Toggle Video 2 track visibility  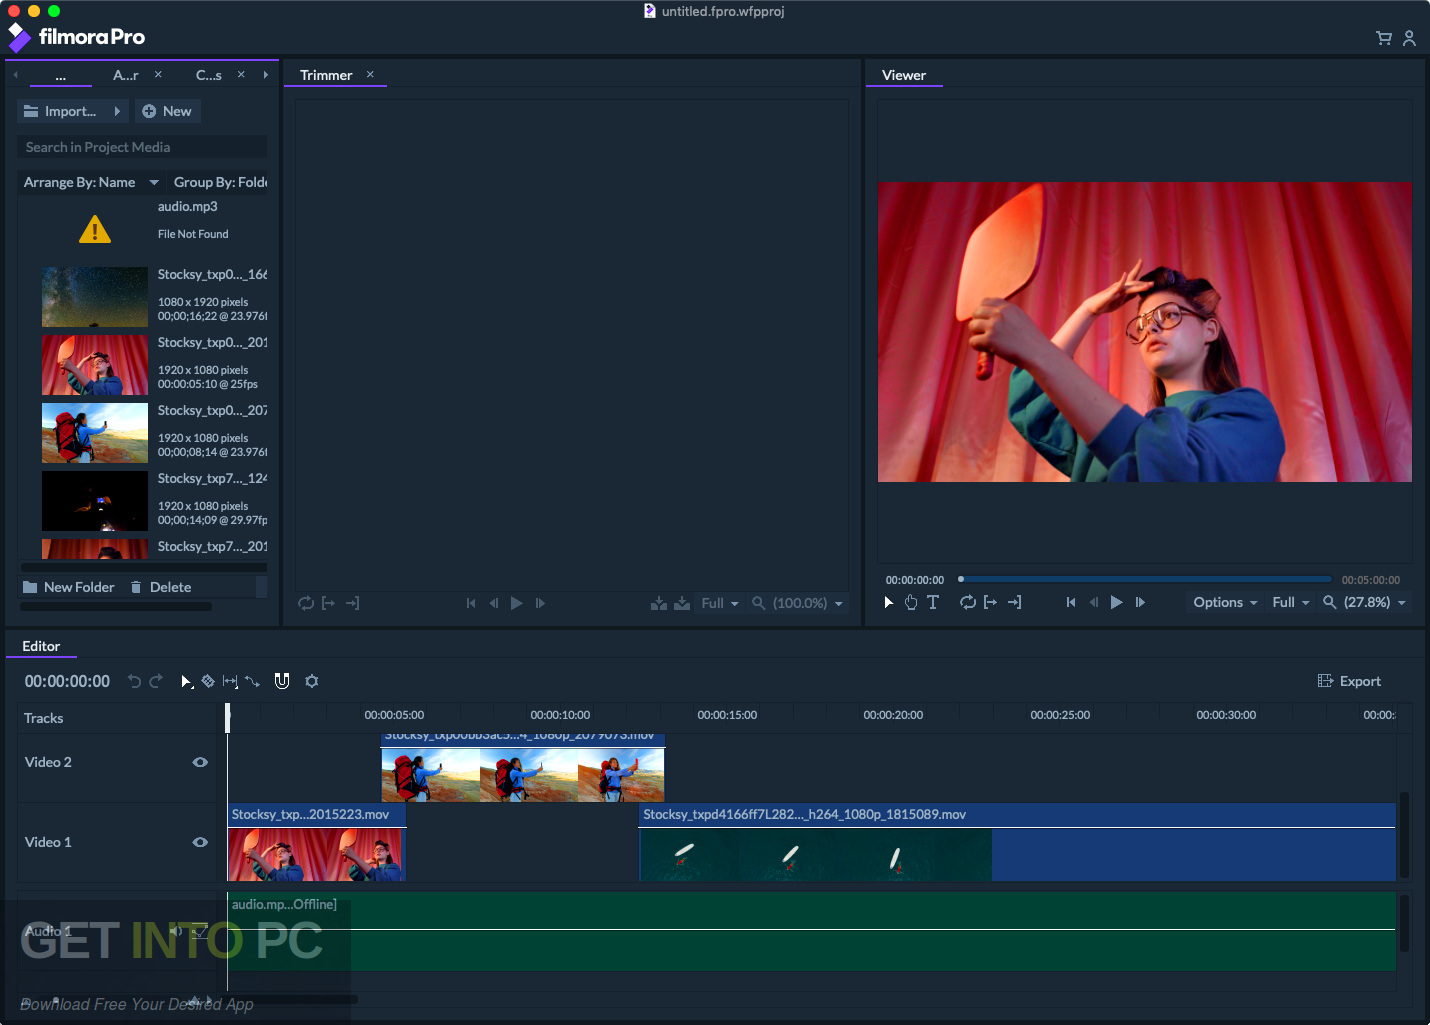(x=200, y=762)
